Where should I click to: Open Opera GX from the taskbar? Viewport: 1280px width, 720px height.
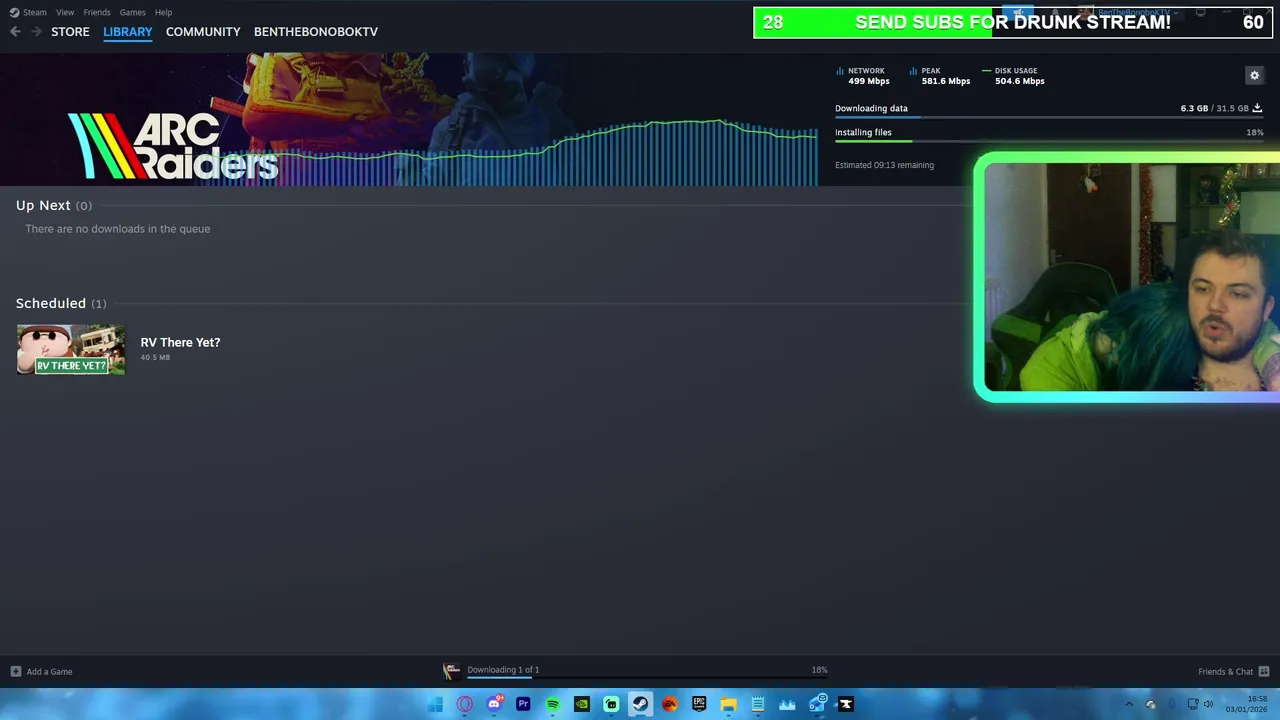click(465, 704)
